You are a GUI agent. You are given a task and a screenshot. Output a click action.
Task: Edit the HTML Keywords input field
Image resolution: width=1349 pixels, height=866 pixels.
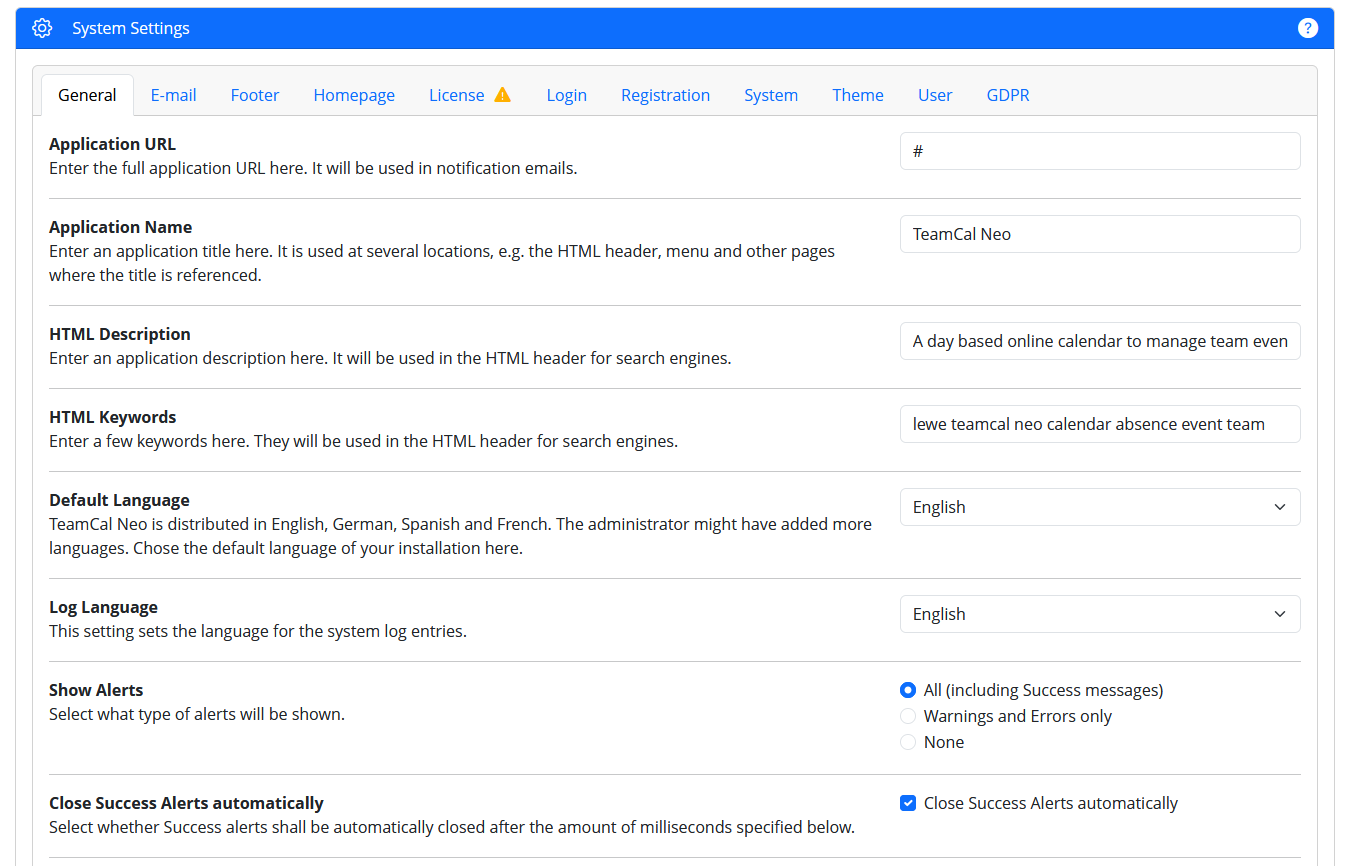[1099, 424]
